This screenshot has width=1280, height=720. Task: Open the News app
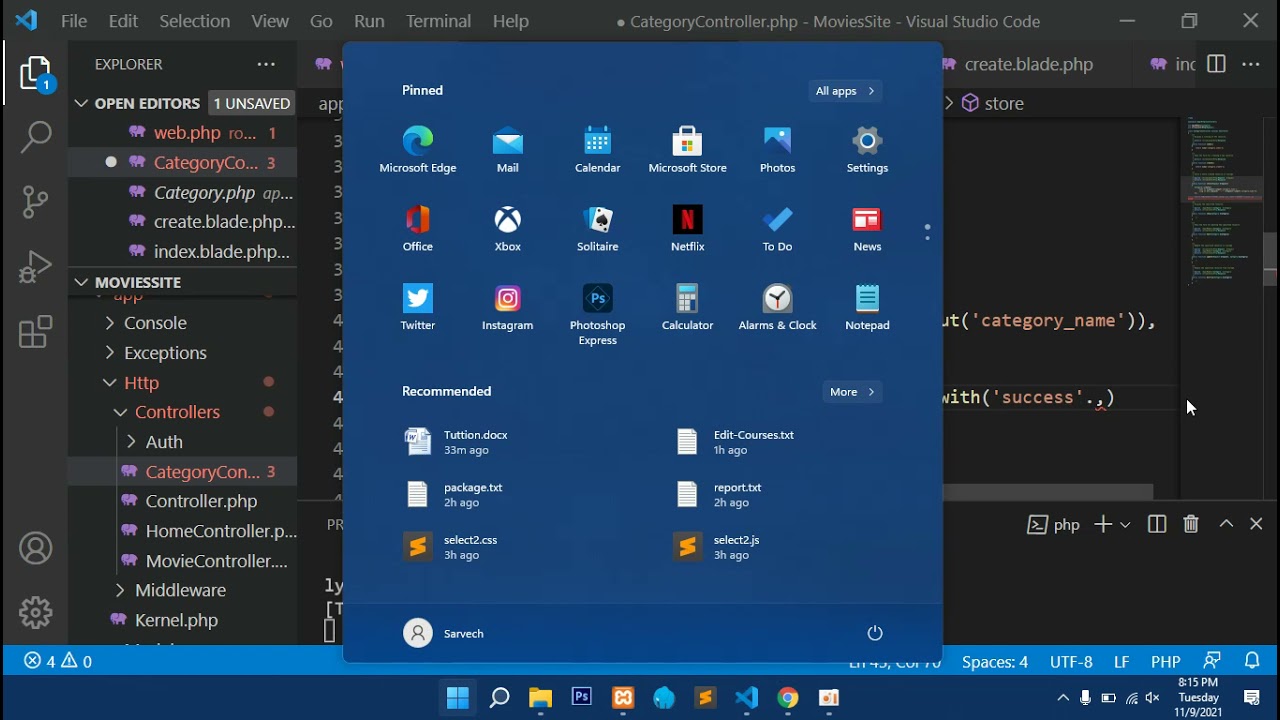pyautogui.click(x=867, y=229)
